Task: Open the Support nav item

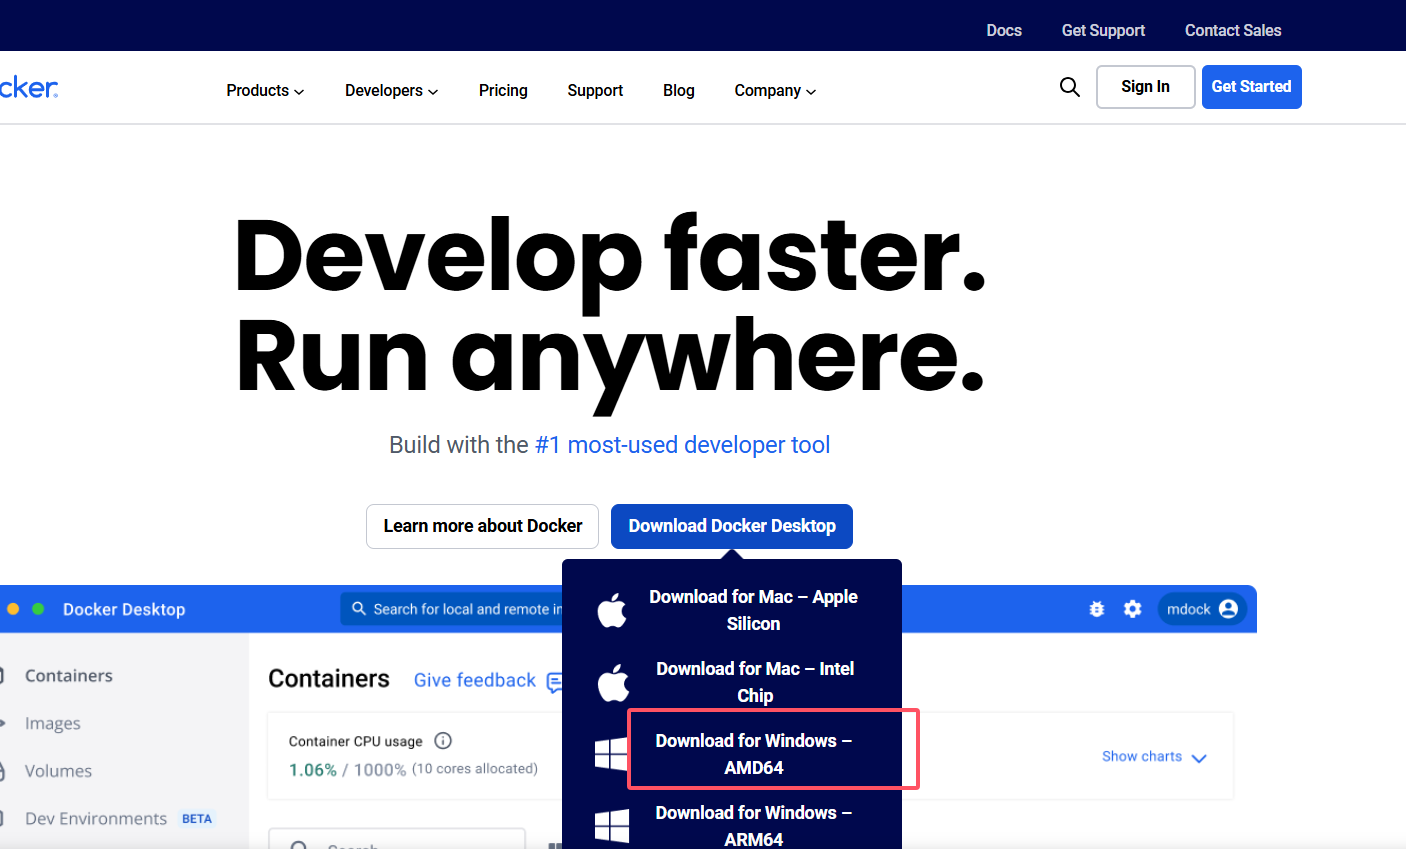Action: (x=595, y=90)
